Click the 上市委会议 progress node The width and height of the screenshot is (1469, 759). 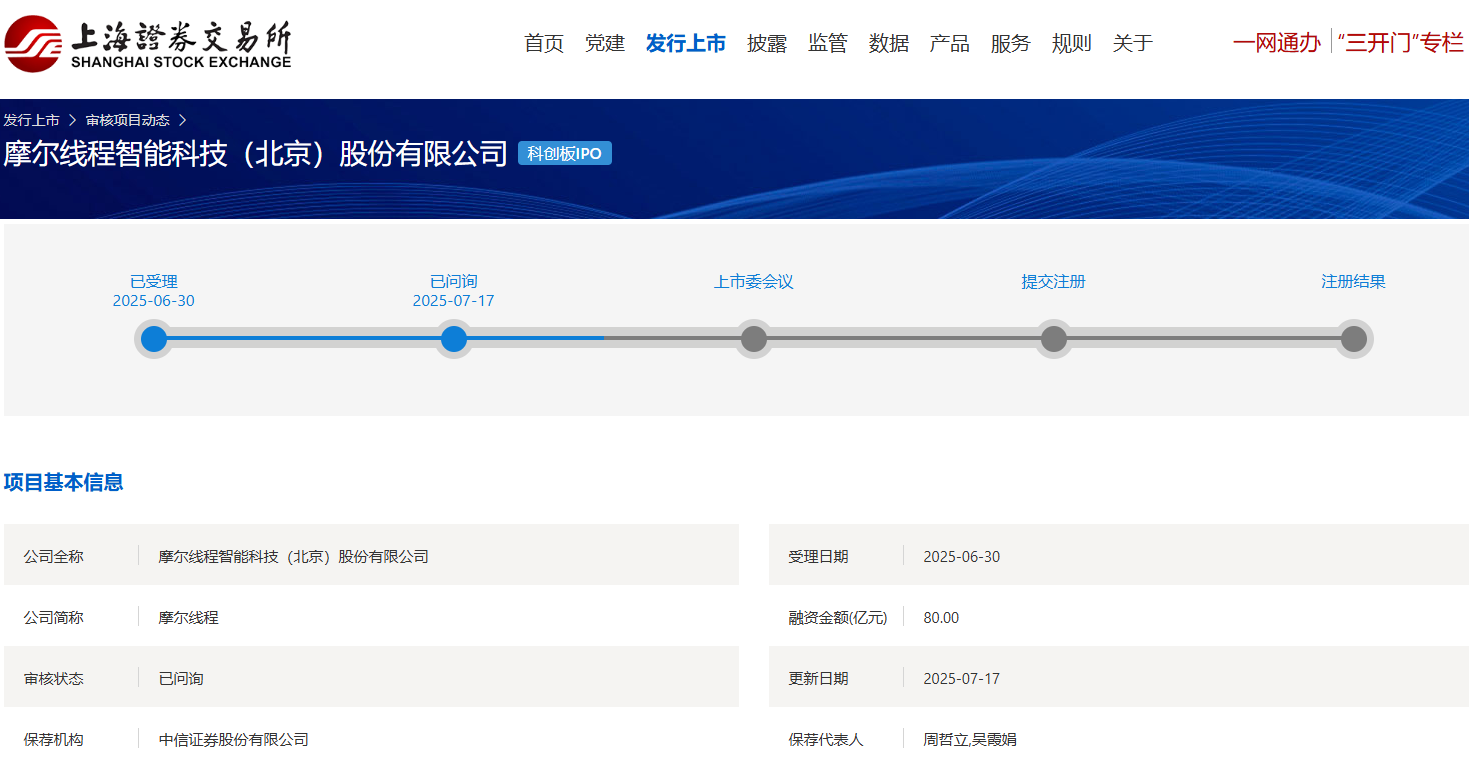pyautogui.click(x=754, y=339)
